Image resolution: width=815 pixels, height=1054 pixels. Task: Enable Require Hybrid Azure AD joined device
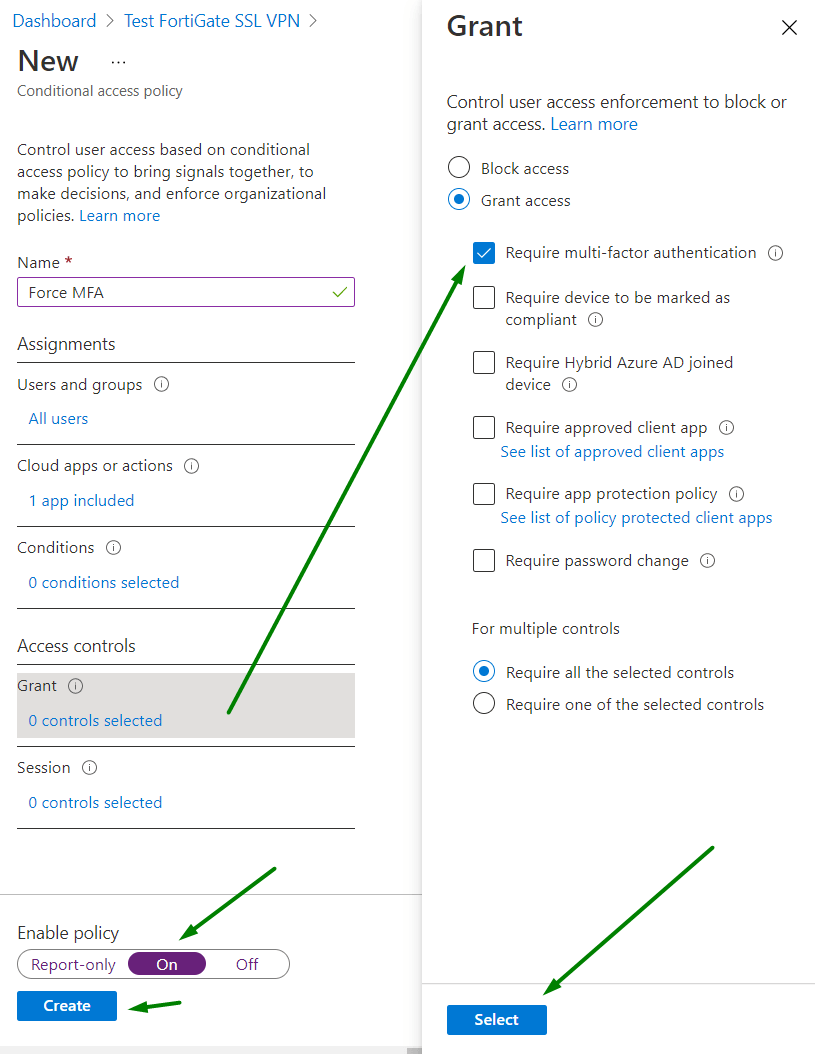[484, 363]
